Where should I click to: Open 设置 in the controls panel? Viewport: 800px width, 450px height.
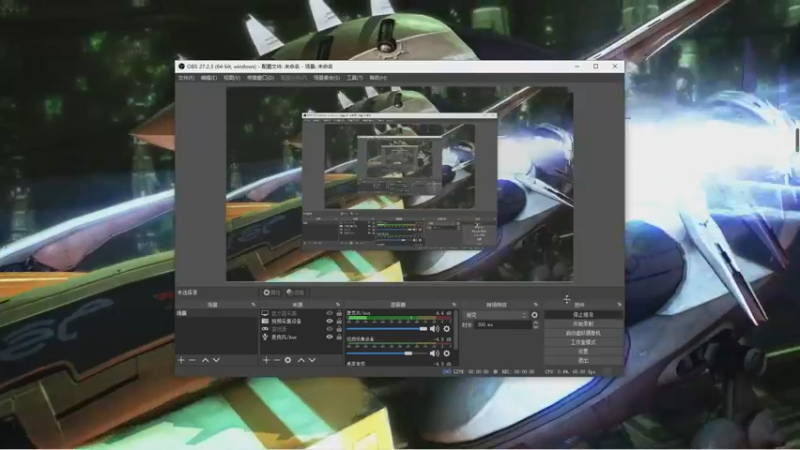click(x=583, y=352)
